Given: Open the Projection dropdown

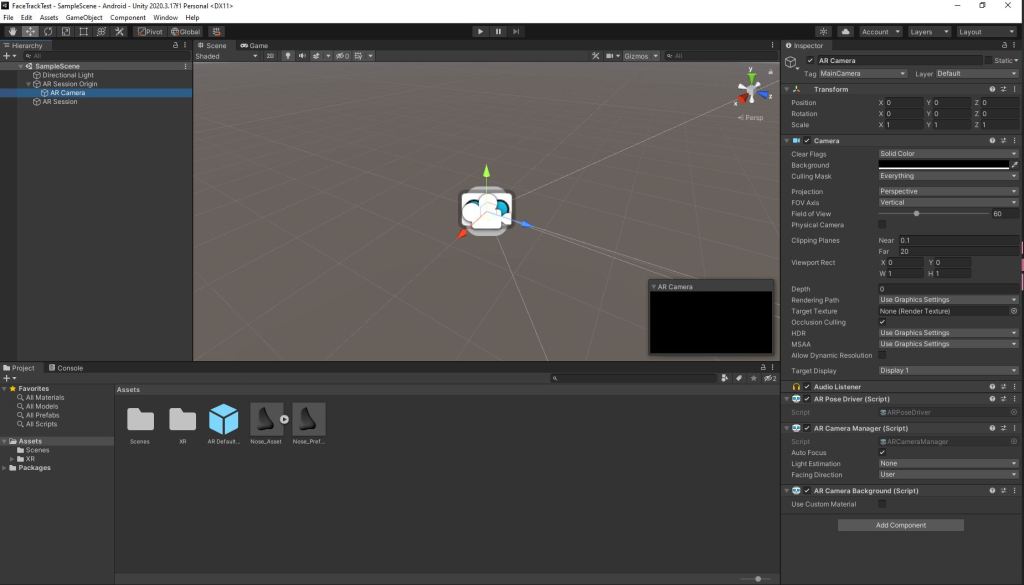Looking at the screenshot, I should (947, 191).
